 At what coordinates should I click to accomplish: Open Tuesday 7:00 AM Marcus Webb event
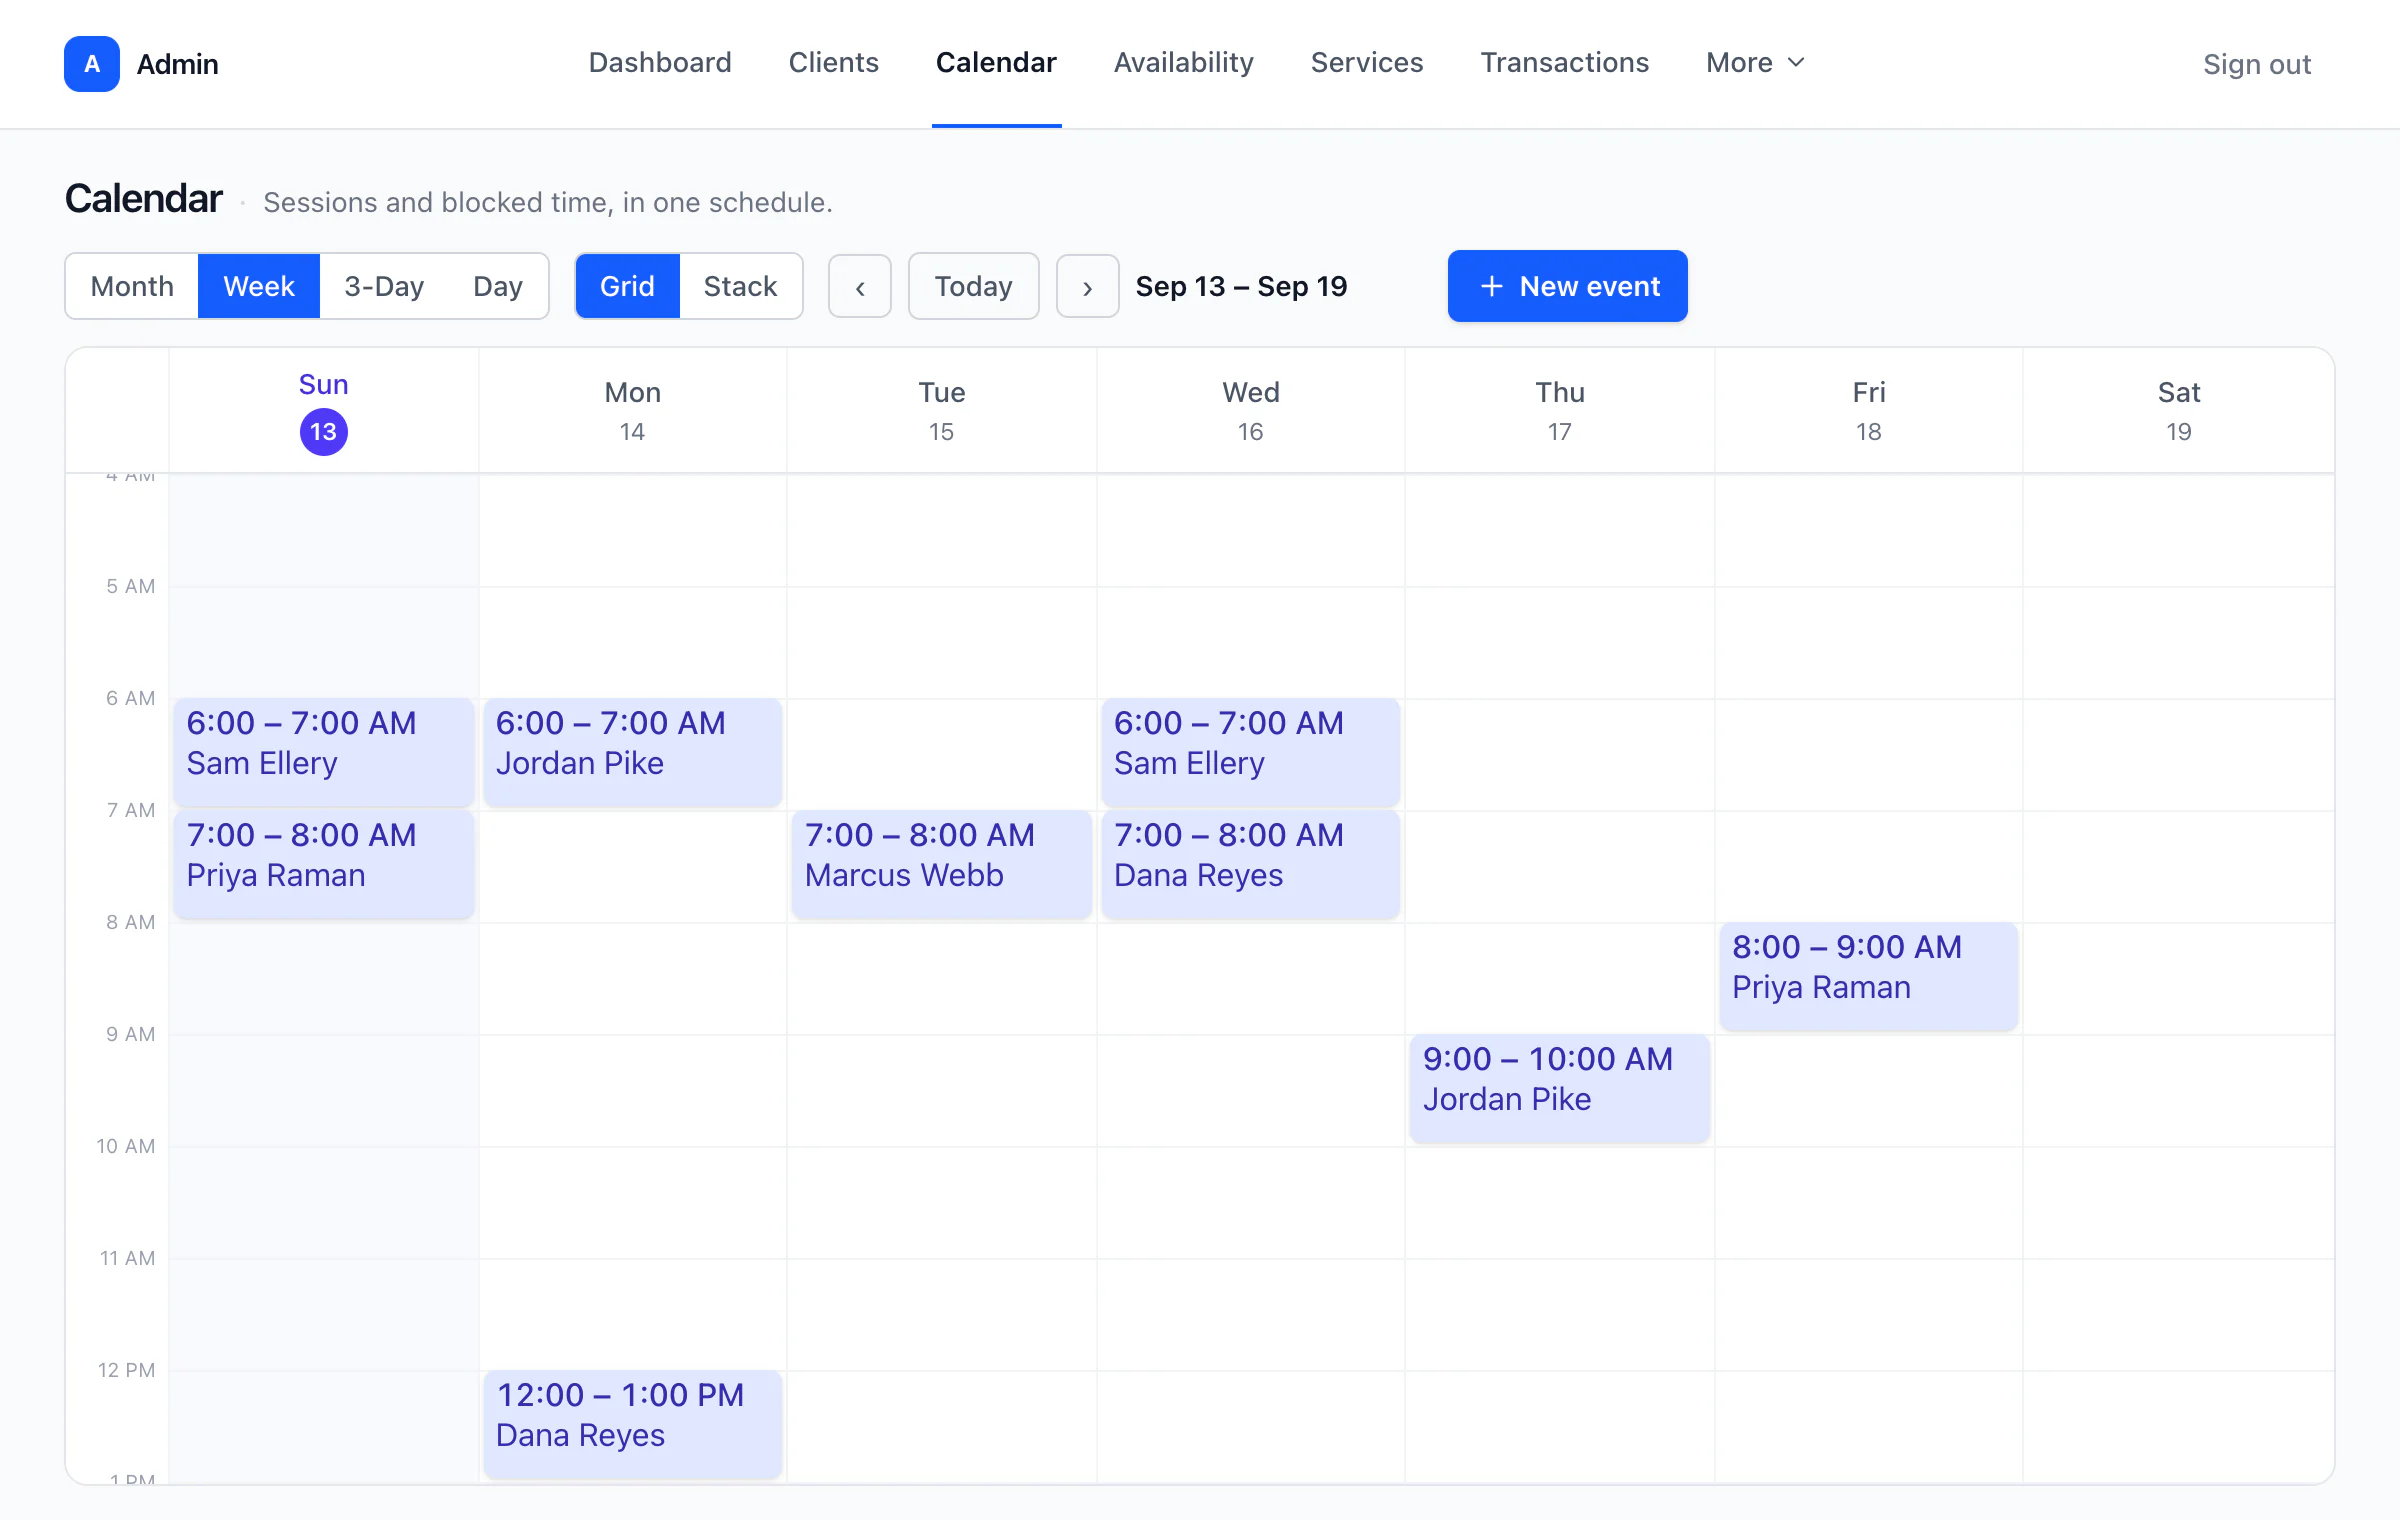(x=942, y=864)
